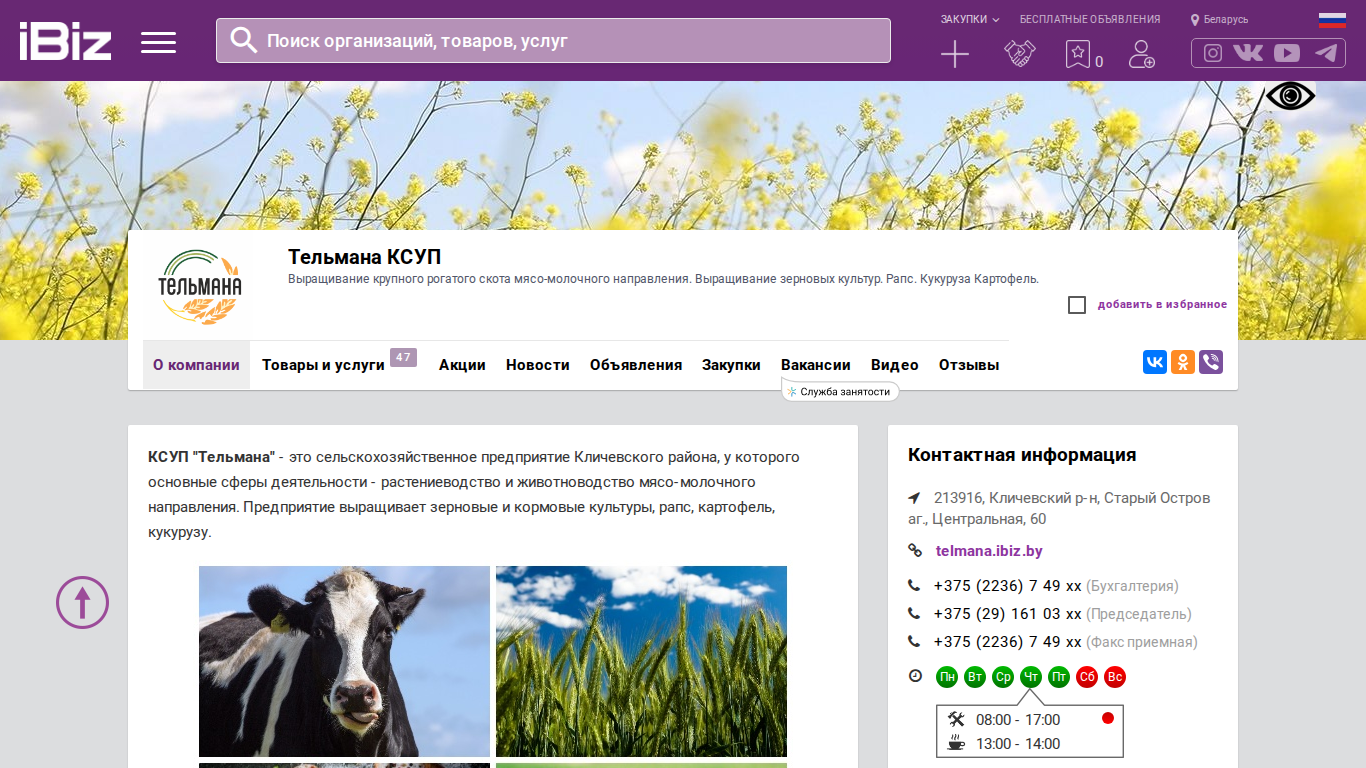Screen dimensions: 1366x768
Task: Check the 'добавить в избранное' checkbox
Action: click(x=1077, y=305)
